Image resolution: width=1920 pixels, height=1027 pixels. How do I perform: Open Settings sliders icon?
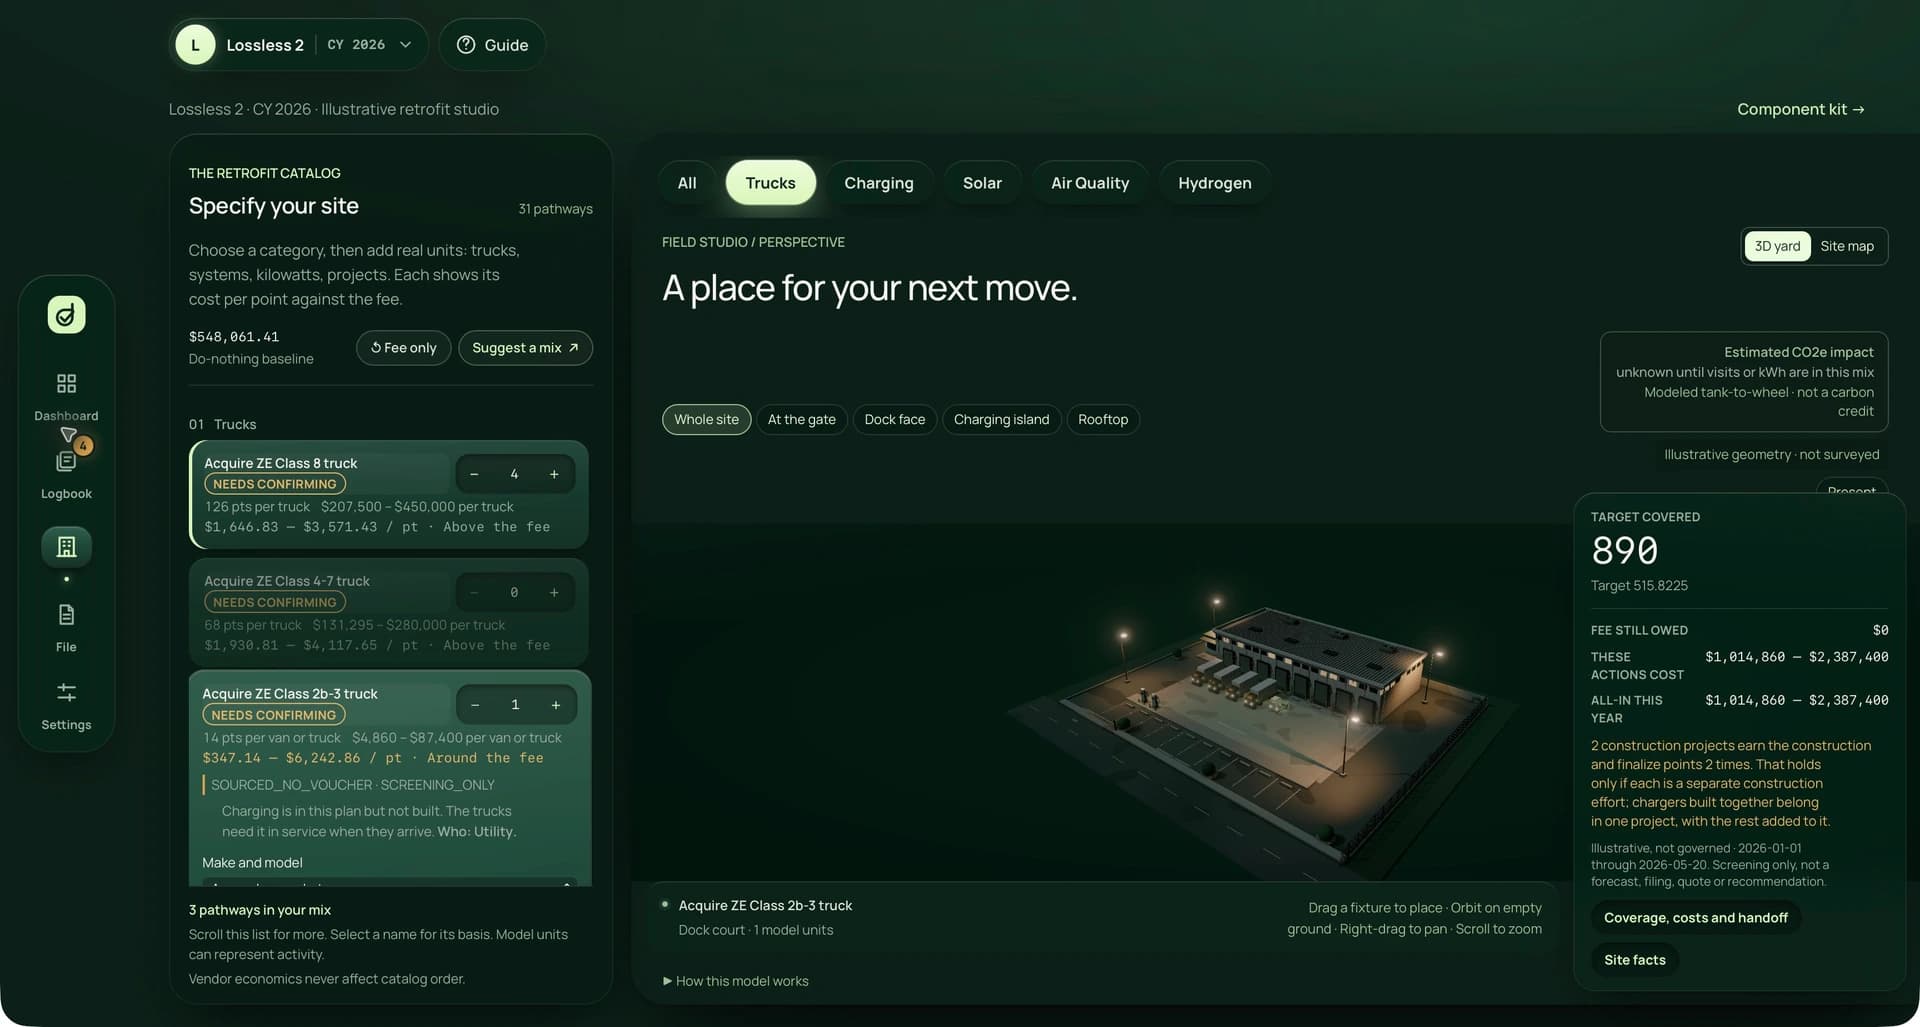pyautogui.click(x=66, y=692)
